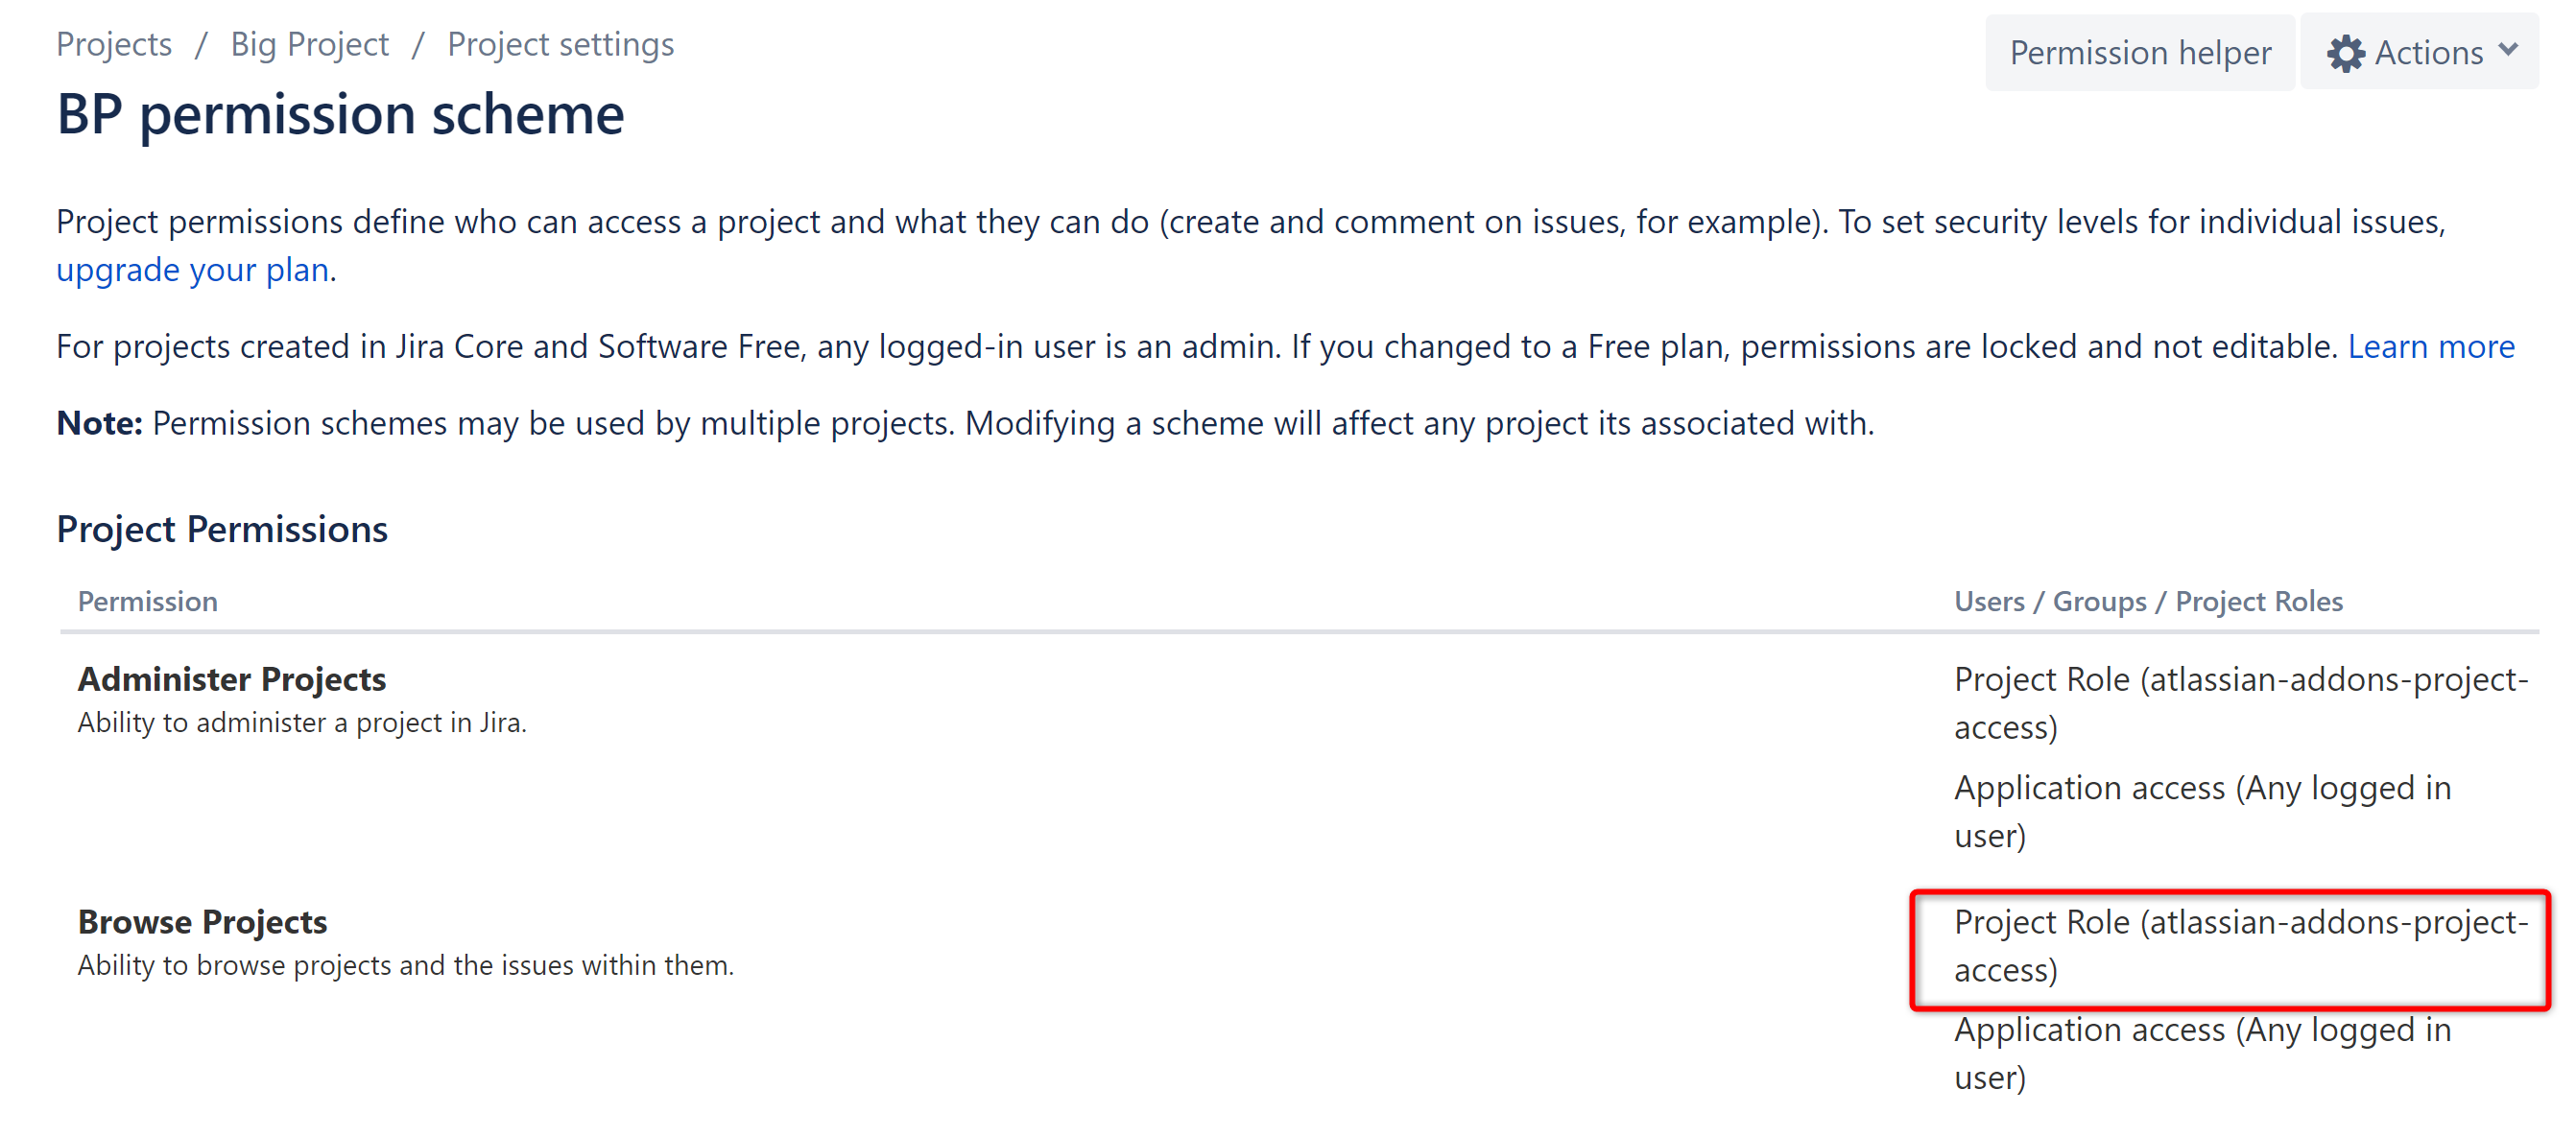This screenshot has width=2576, height=1137.
Task: Select the BP permission scheme title
Action: [x=340, y=113]
